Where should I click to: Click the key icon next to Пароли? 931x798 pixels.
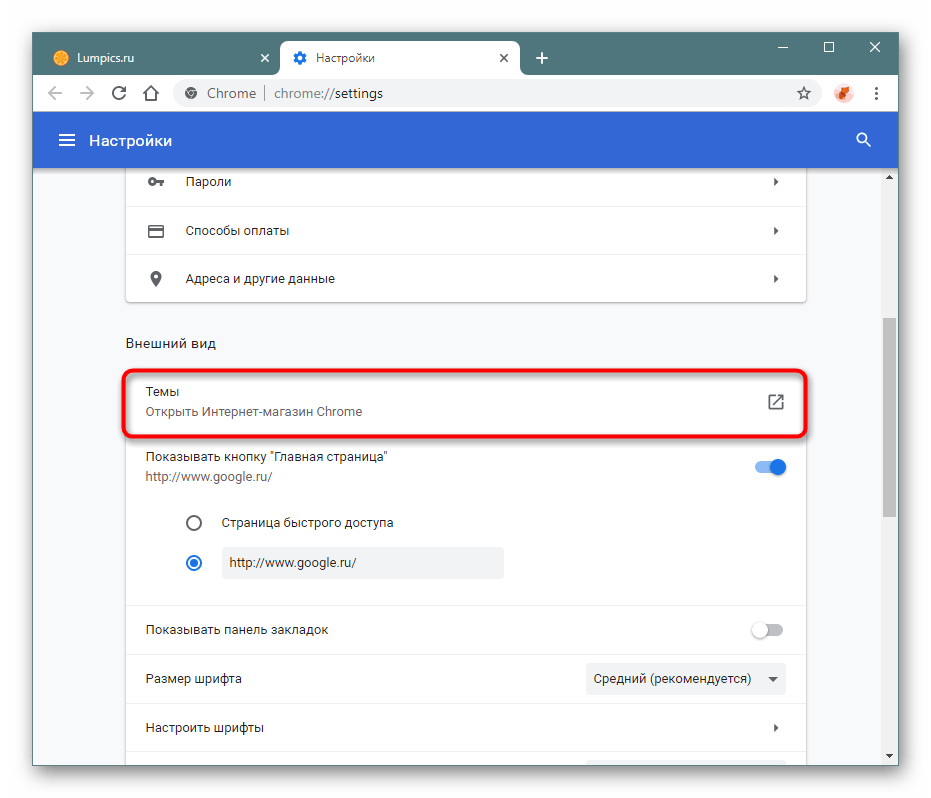click(x=156, y=182)
